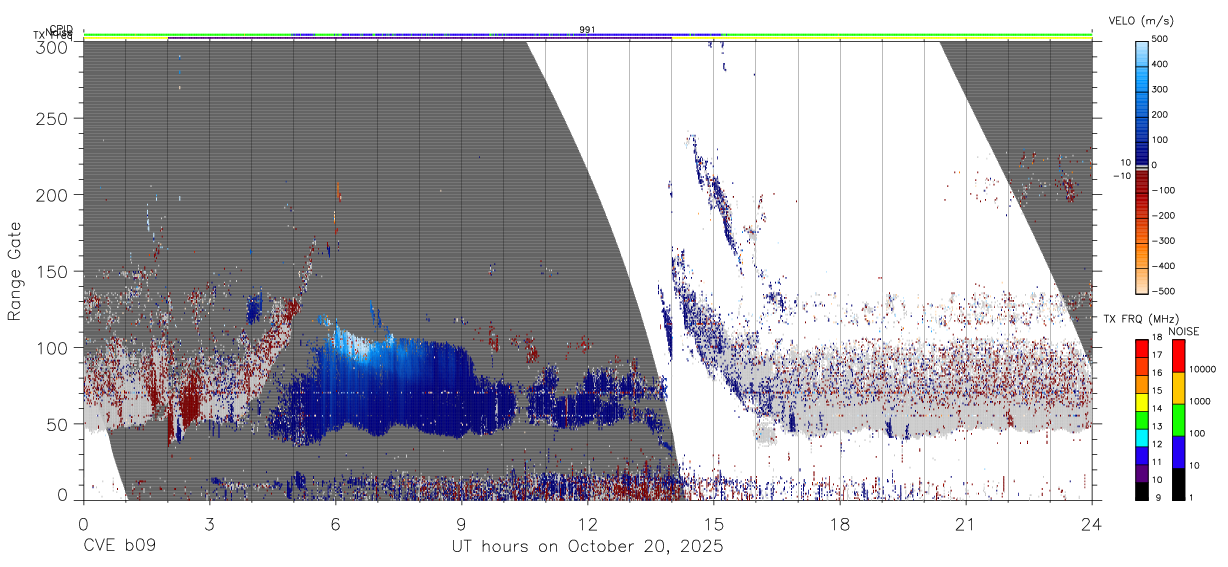
Task: Click the Range Gate y-axis title
Action: 15,272
